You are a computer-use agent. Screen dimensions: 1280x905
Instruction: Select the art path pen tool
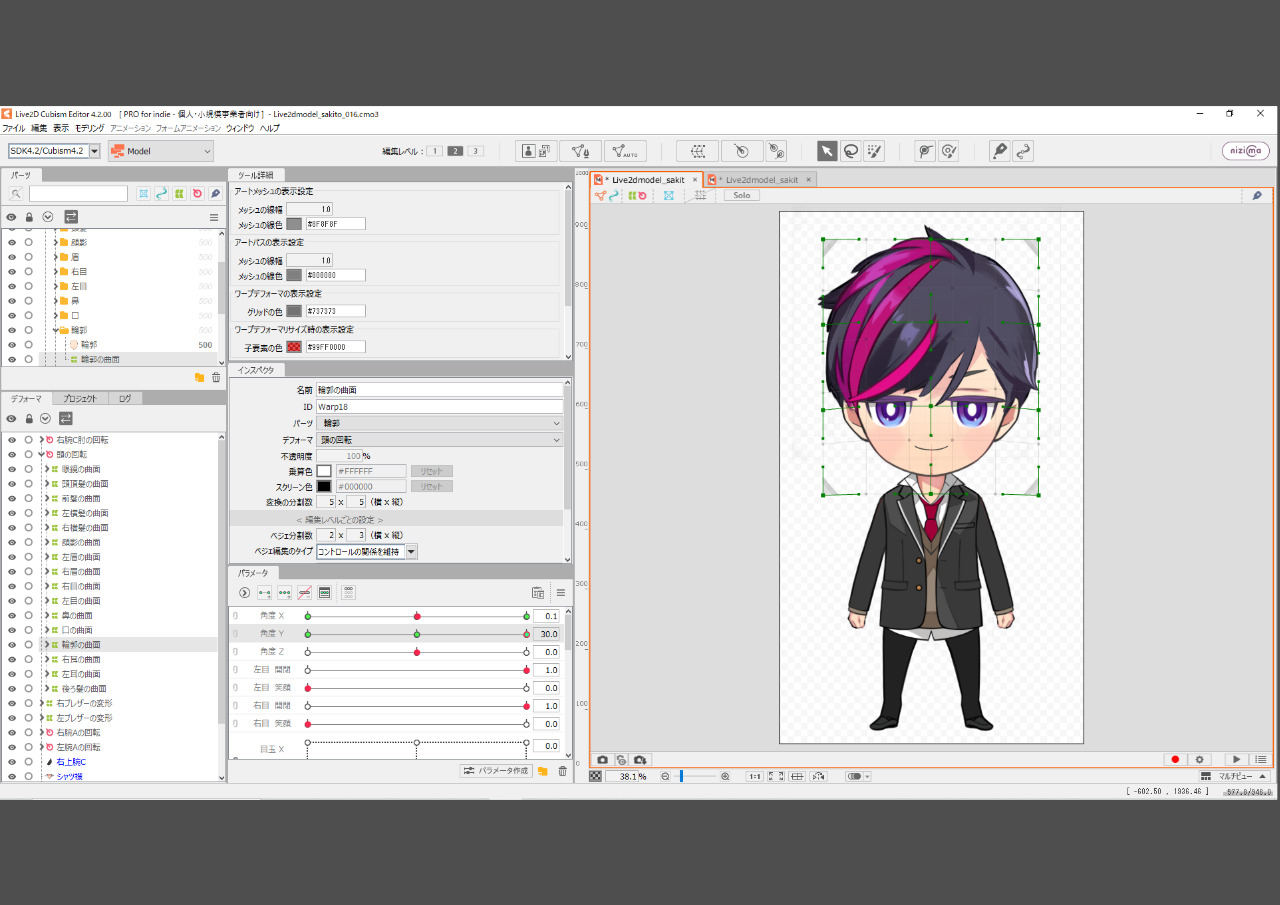[999, 151]
